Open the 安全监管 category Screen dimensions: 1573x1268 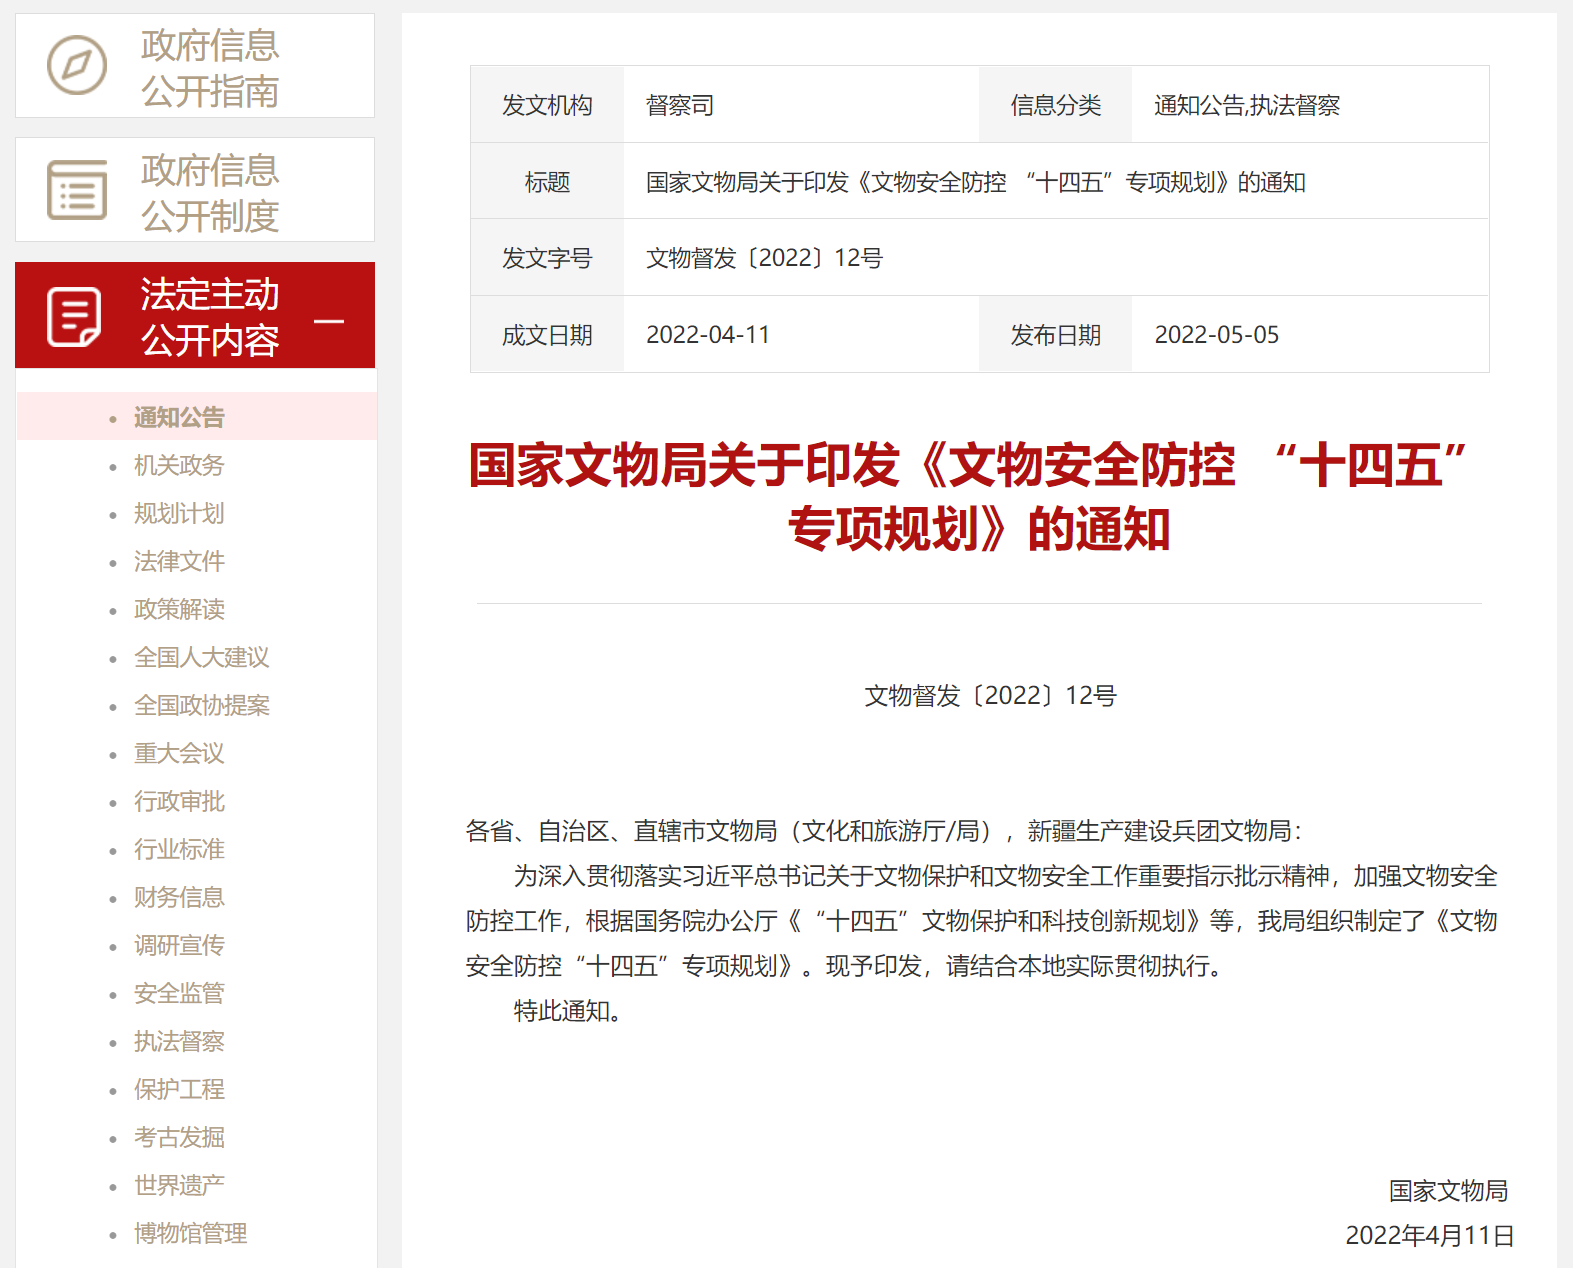(x=179, y=993)
